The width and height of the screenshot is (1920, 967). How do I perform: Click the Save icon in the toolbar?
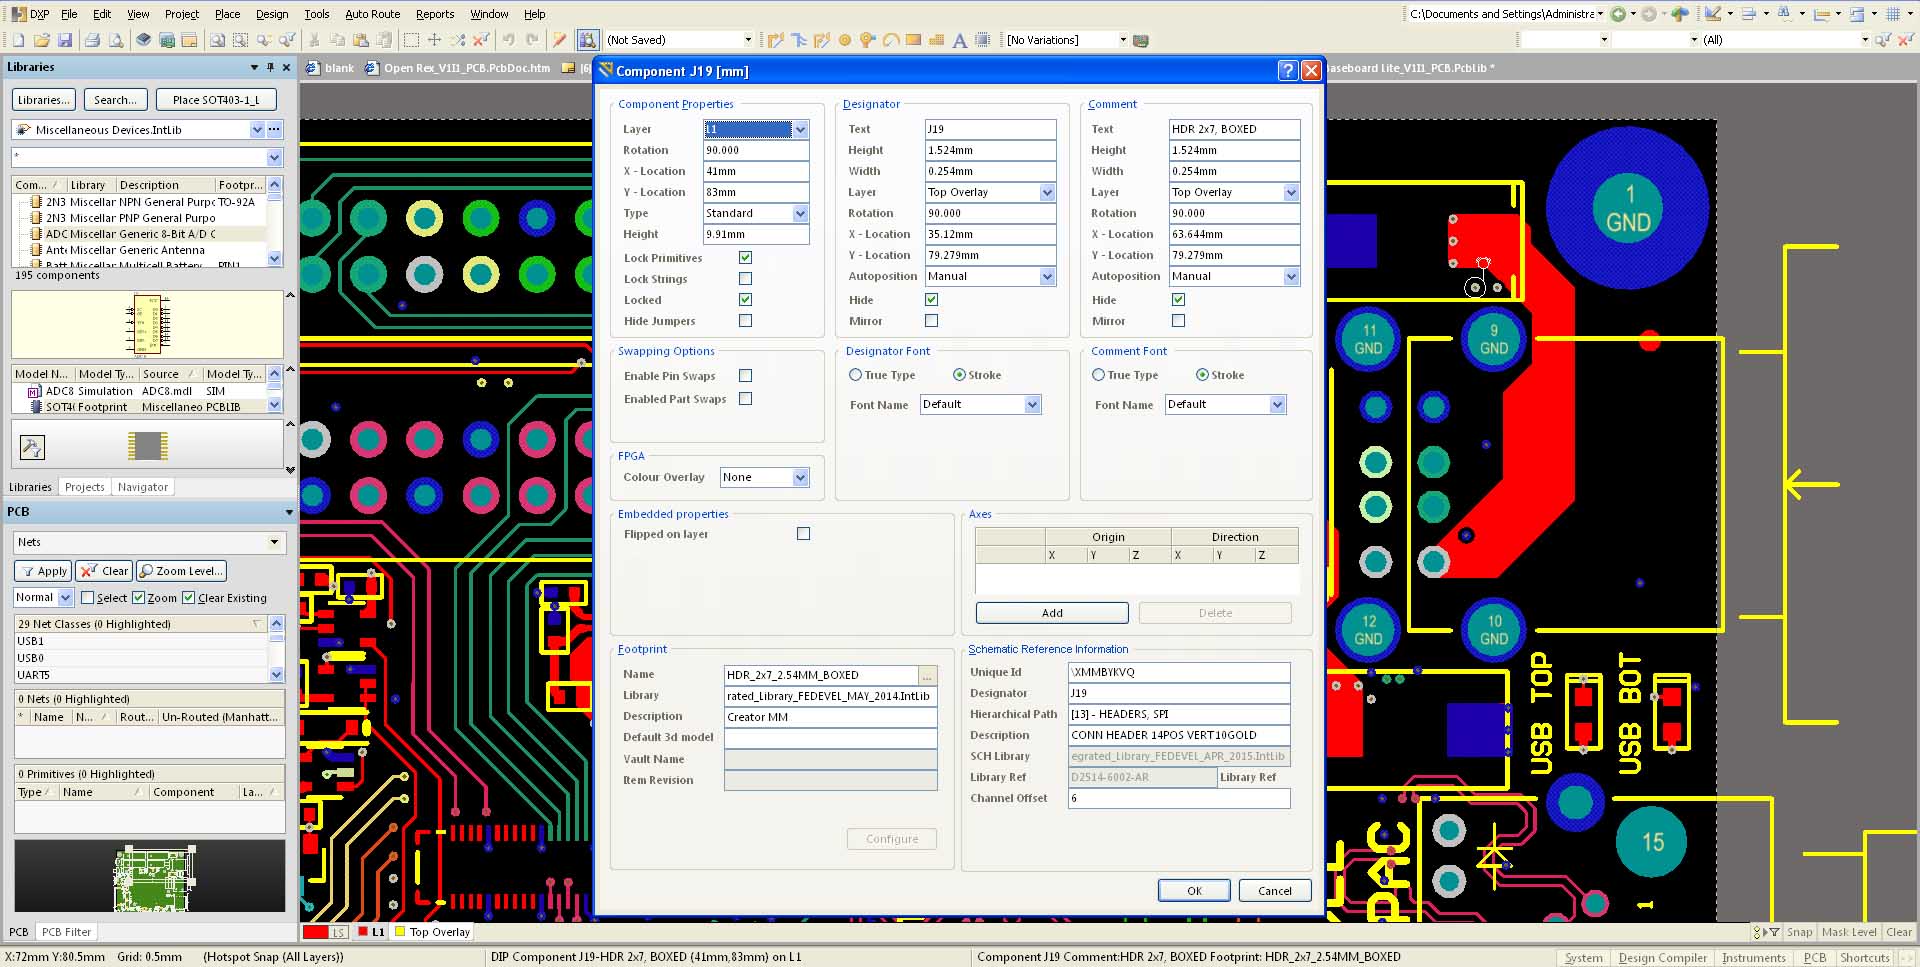[x=65, y=40]
